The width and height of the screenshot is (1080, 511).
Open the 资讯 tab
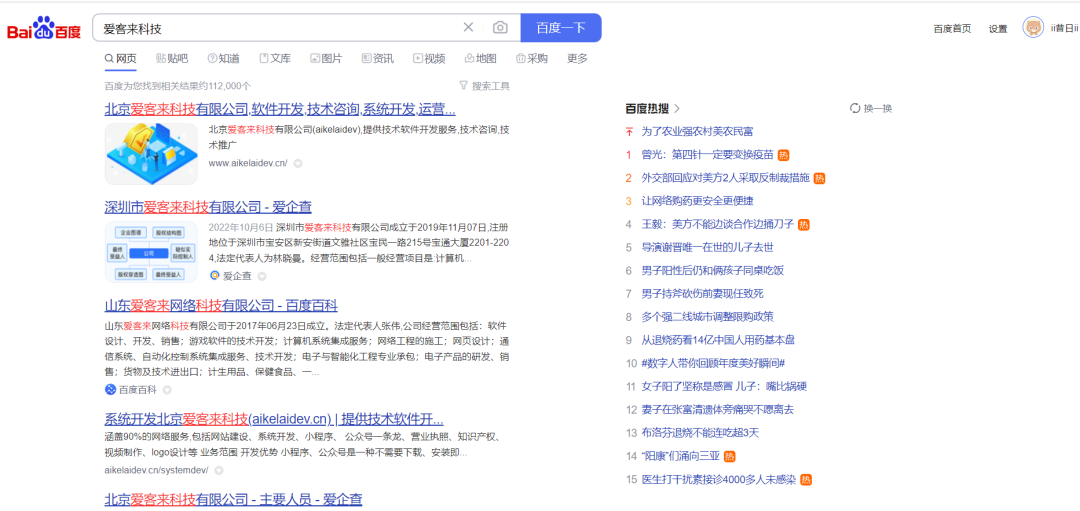(377, 59)
